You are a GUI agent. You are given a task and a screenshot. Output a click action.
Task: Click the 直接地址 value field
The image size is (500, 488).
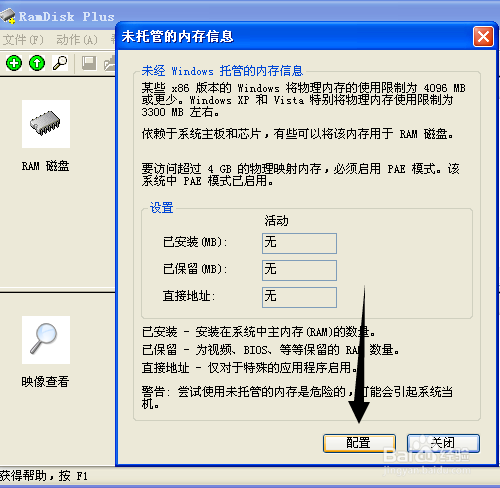tap(299, 297)
